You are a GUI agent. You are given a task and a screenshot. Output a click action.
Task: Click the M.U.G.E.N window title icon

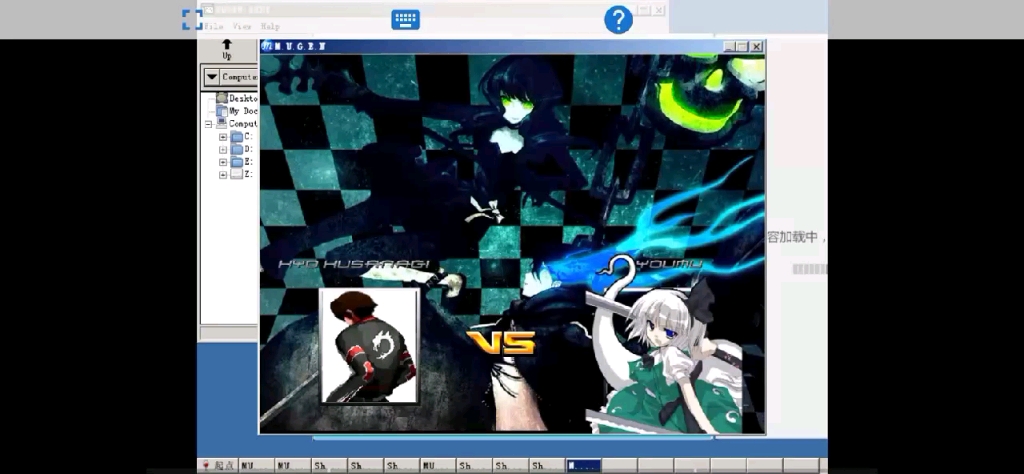[x=267, y=46]
